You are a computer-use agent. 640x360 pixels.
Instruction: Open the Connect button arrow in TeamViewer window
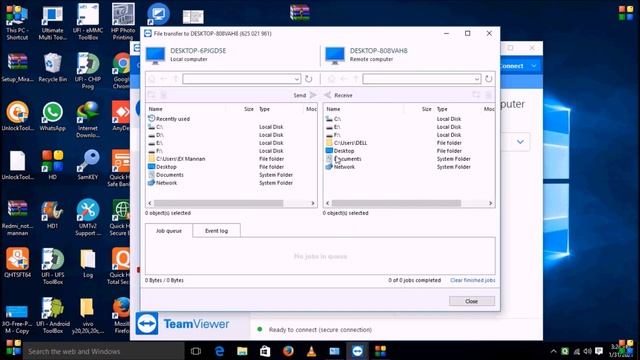tap(534, 66)
